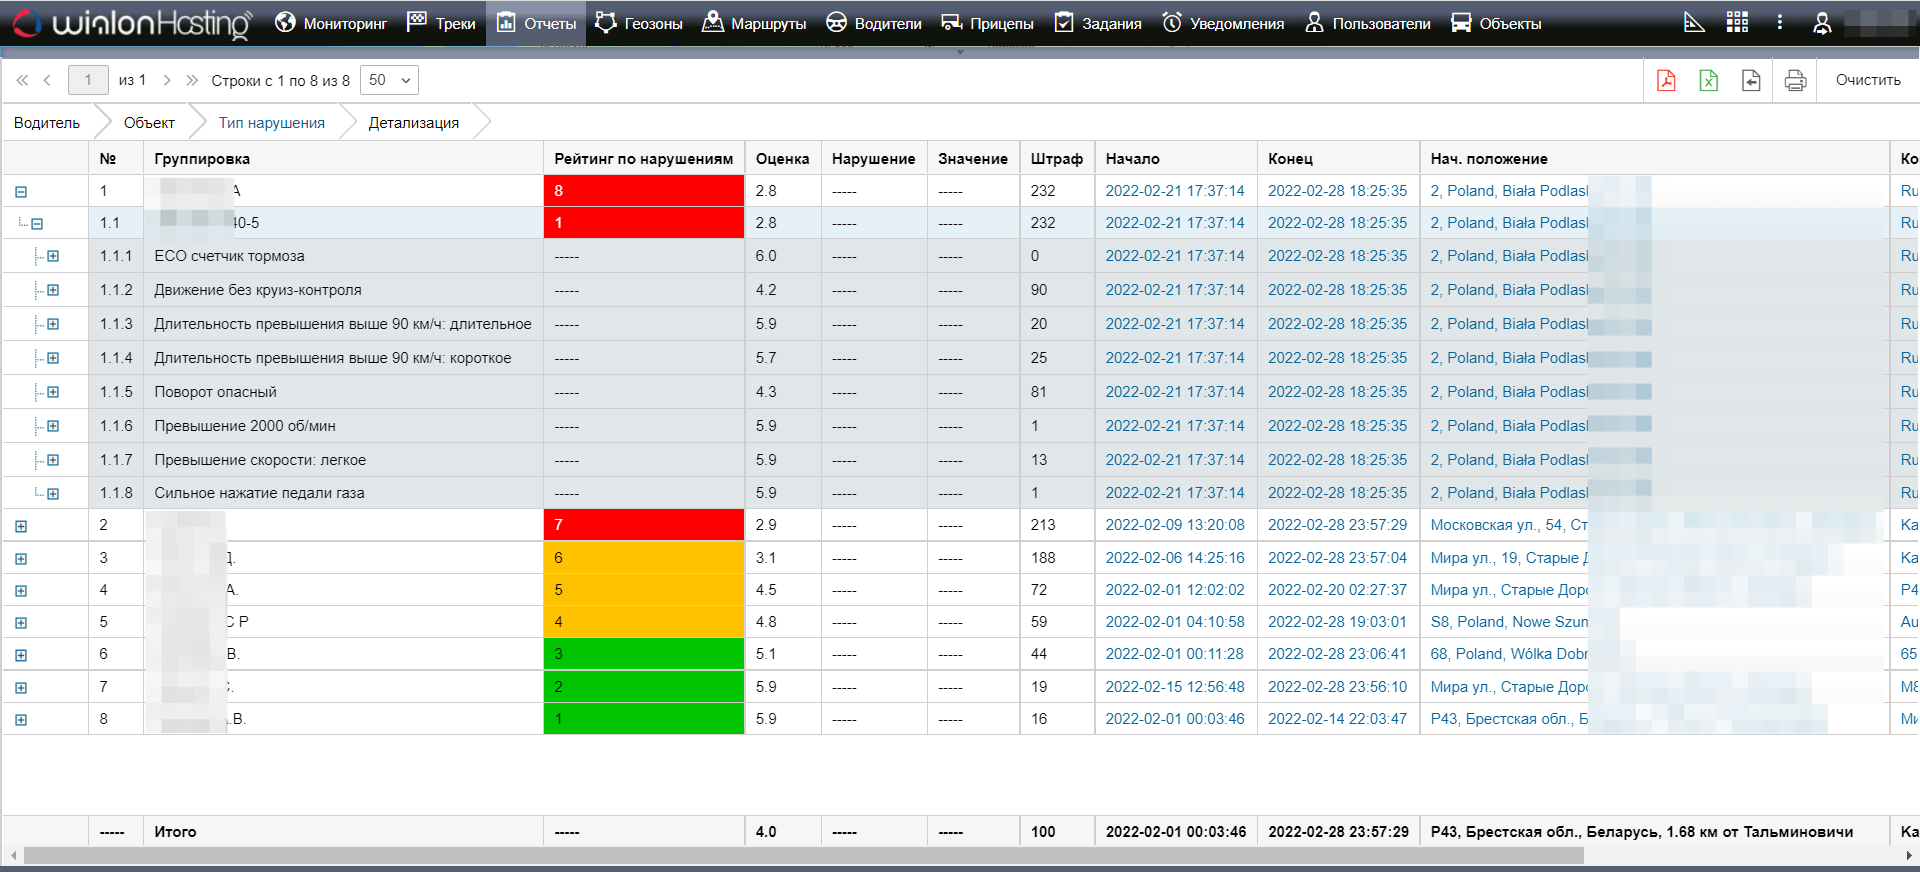Click the import file icon in toolbar
The height and width of the screenshot is (872, 1920).
1751,81
